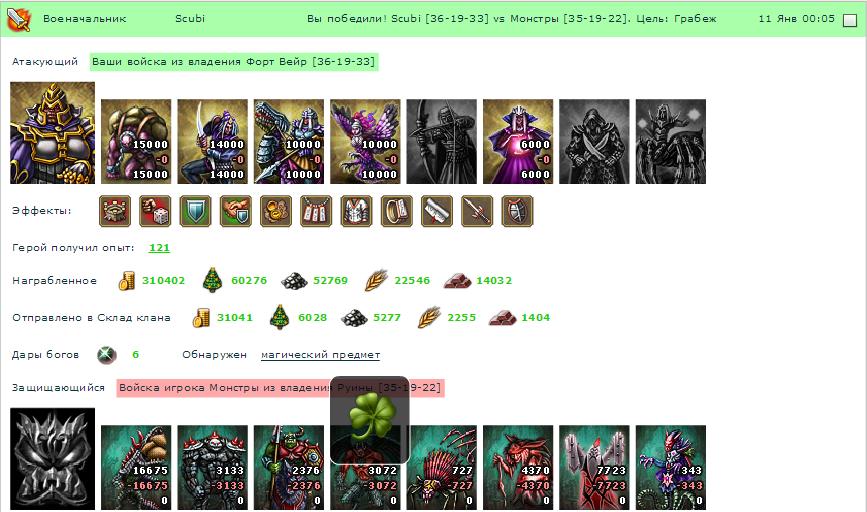Open the магический предмет link

pos(320,354)
